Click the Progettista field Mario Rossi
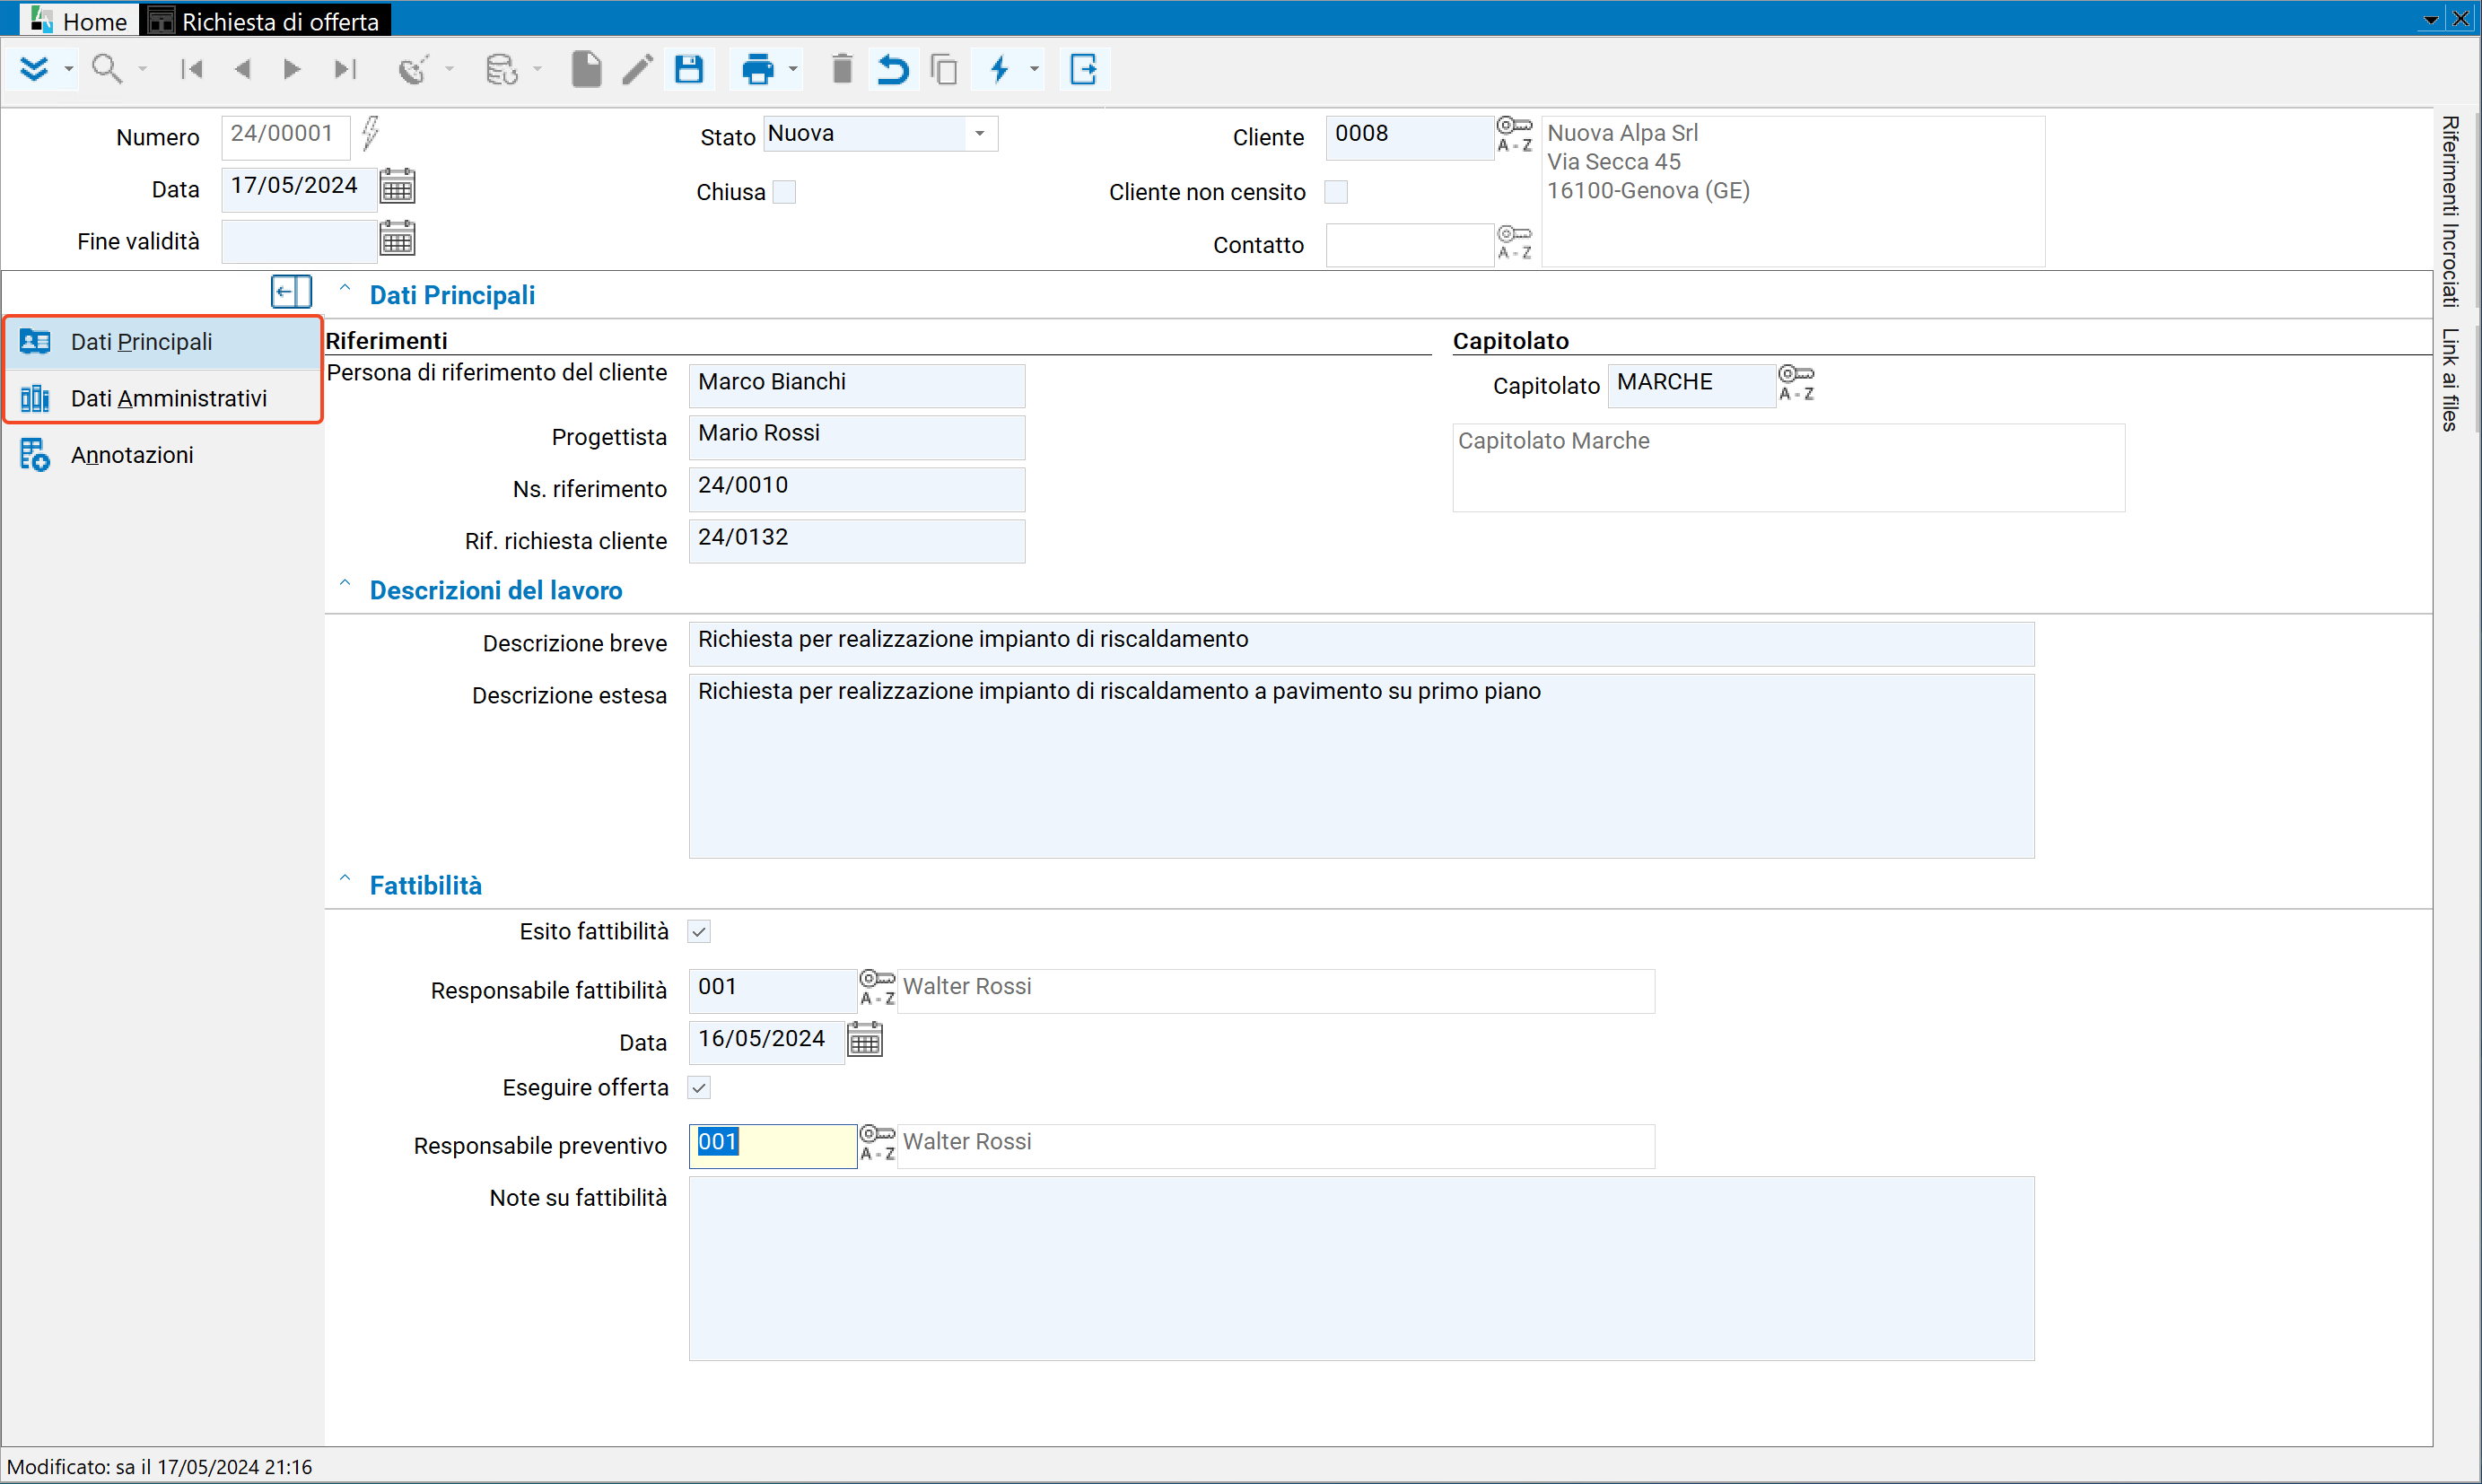 [856, 437]
